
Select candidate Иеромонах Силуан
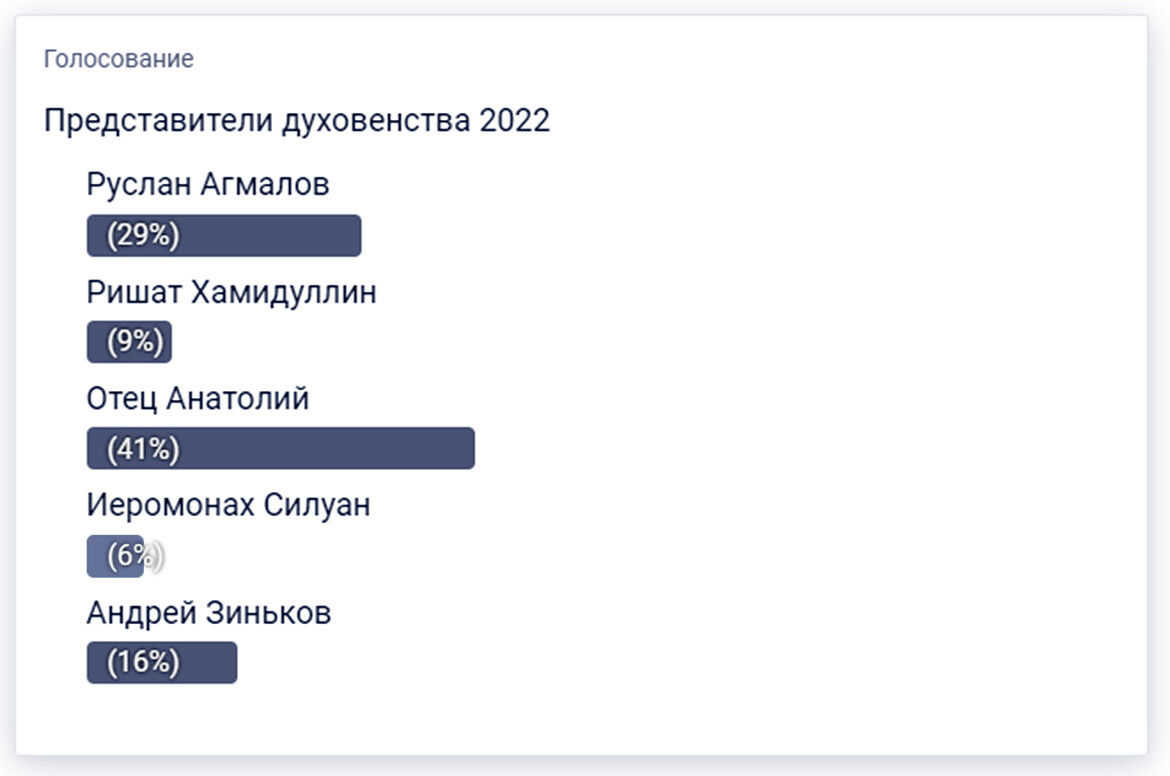tap(228, 505)
